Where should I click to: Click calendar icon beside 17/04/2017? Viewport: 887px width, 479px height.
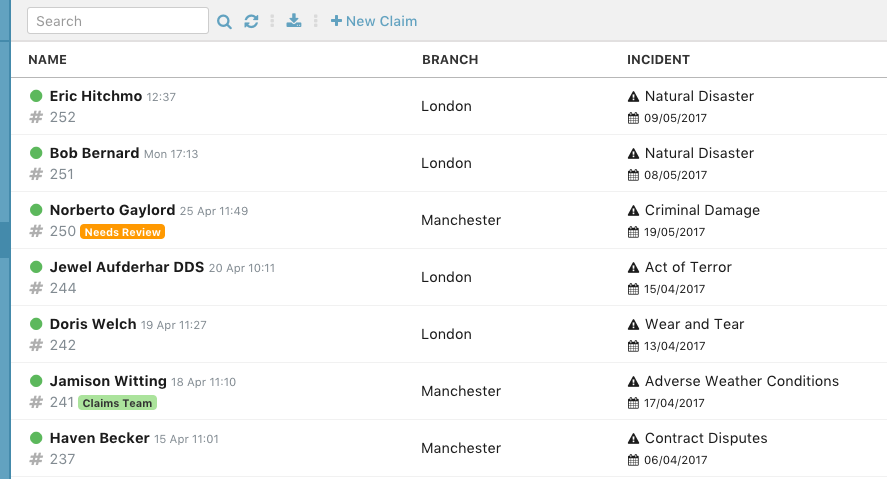tap(634, 403)
